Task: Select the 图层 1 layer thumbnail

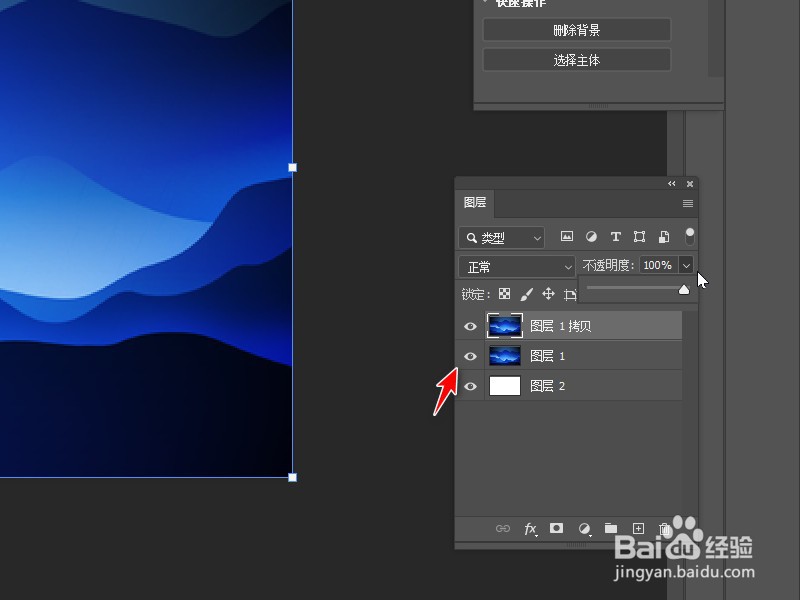Action: (505, 356)
